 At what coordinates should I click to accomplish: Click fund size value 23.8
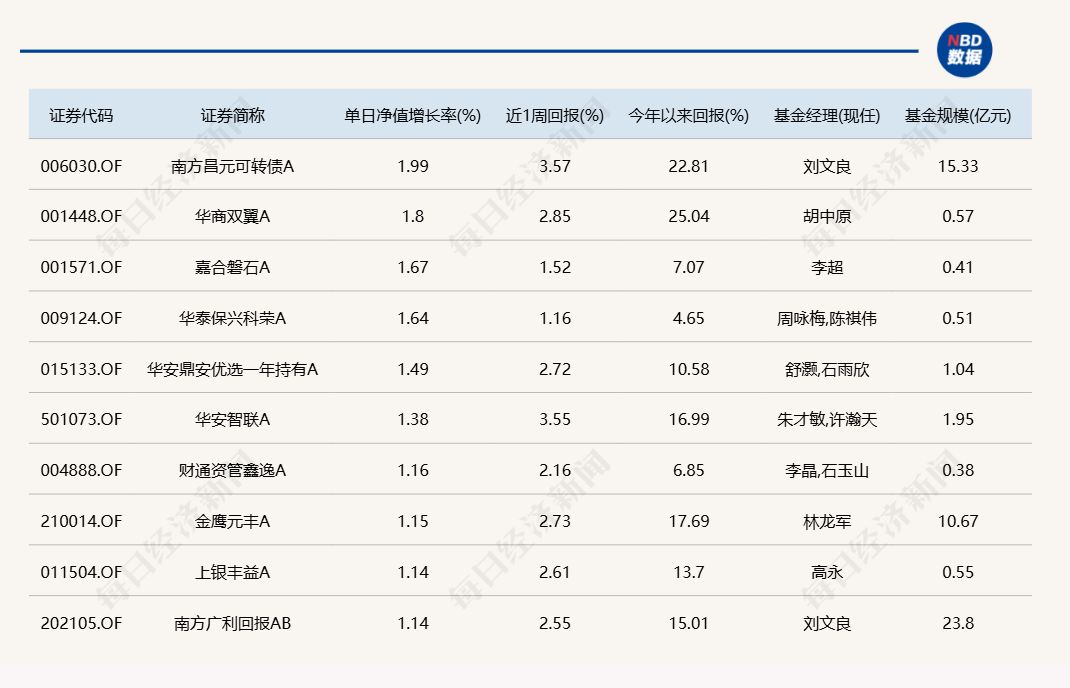click(958, 623)
